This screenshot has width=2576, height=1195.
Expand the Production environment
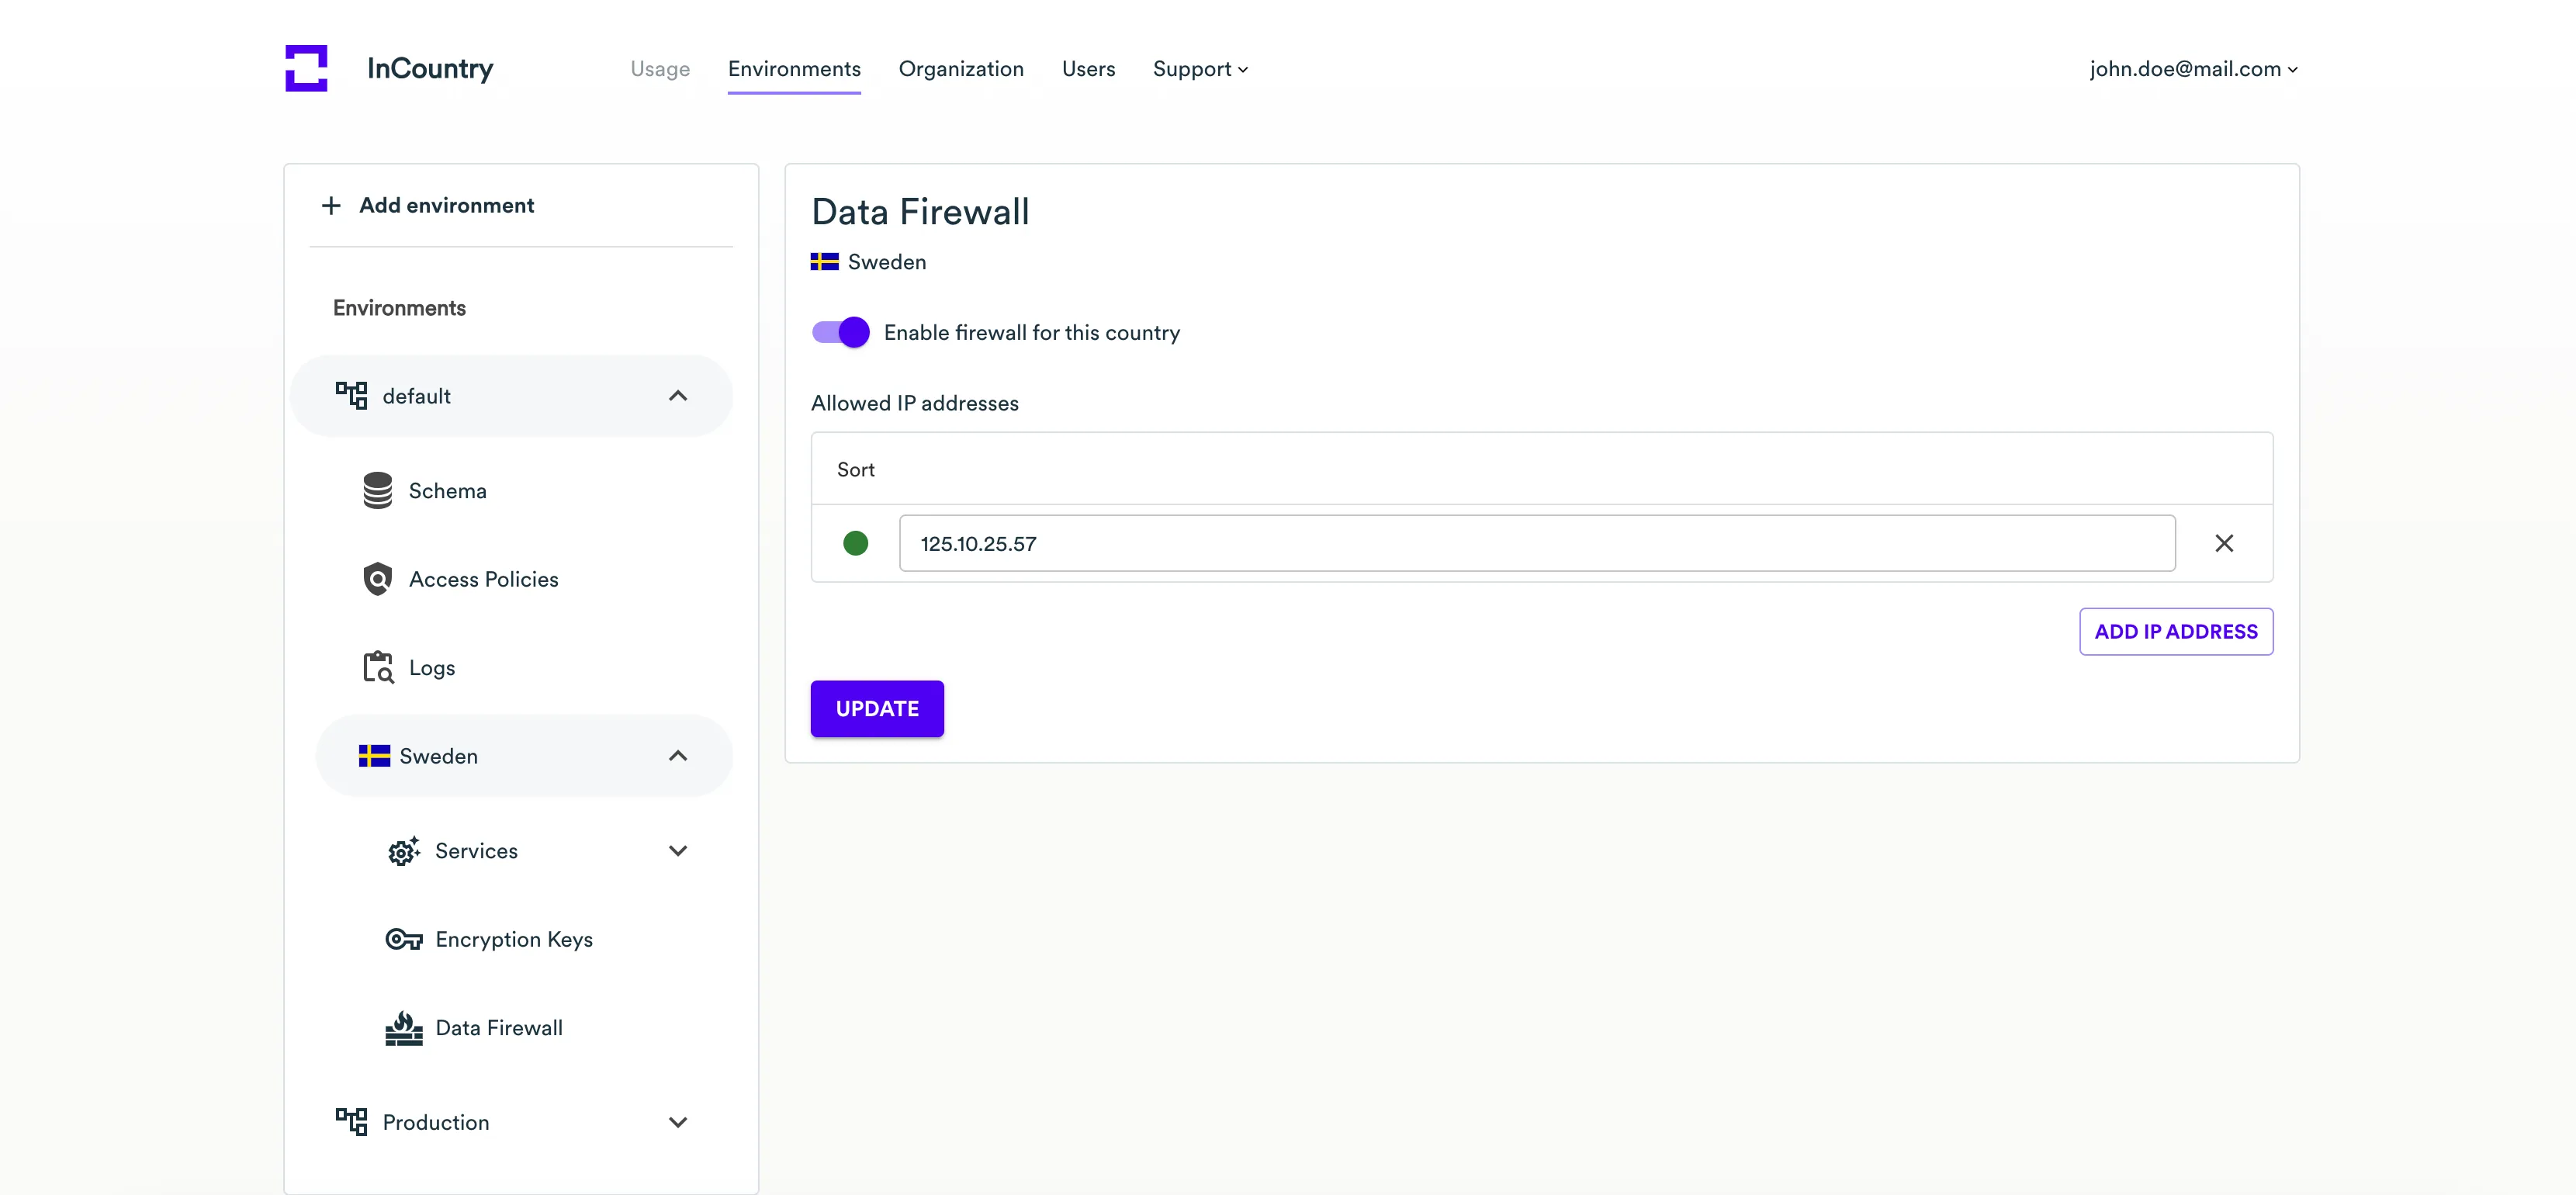click(677, 1122)
